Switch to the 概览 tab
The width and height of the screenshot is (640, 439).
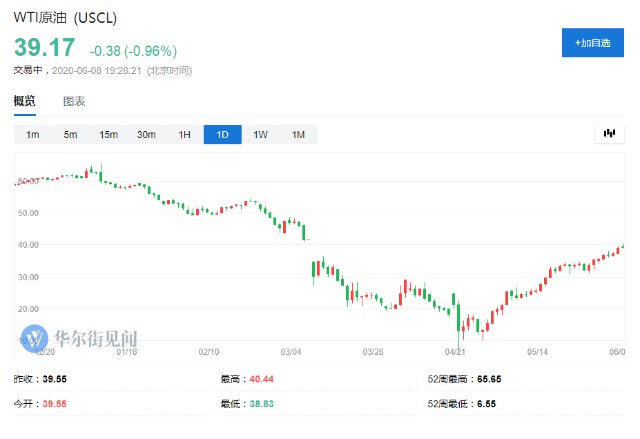pos(24,101)
